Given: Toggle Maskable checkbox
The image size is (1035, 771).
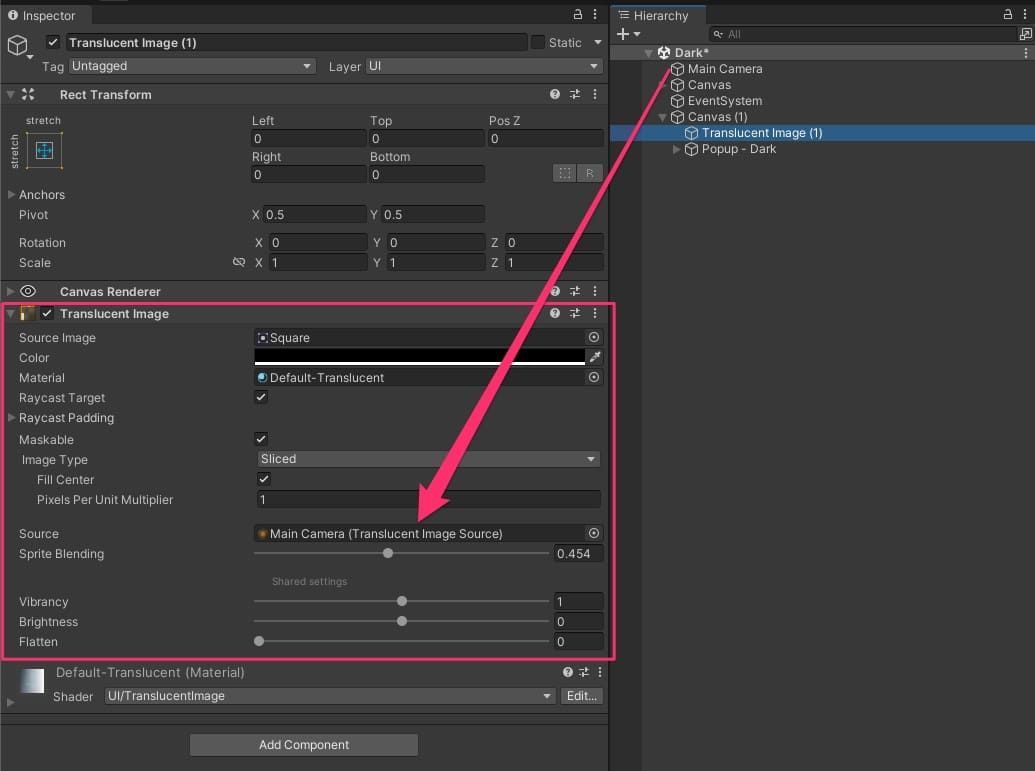Looking at the screenshot, I should click(261, 439).
